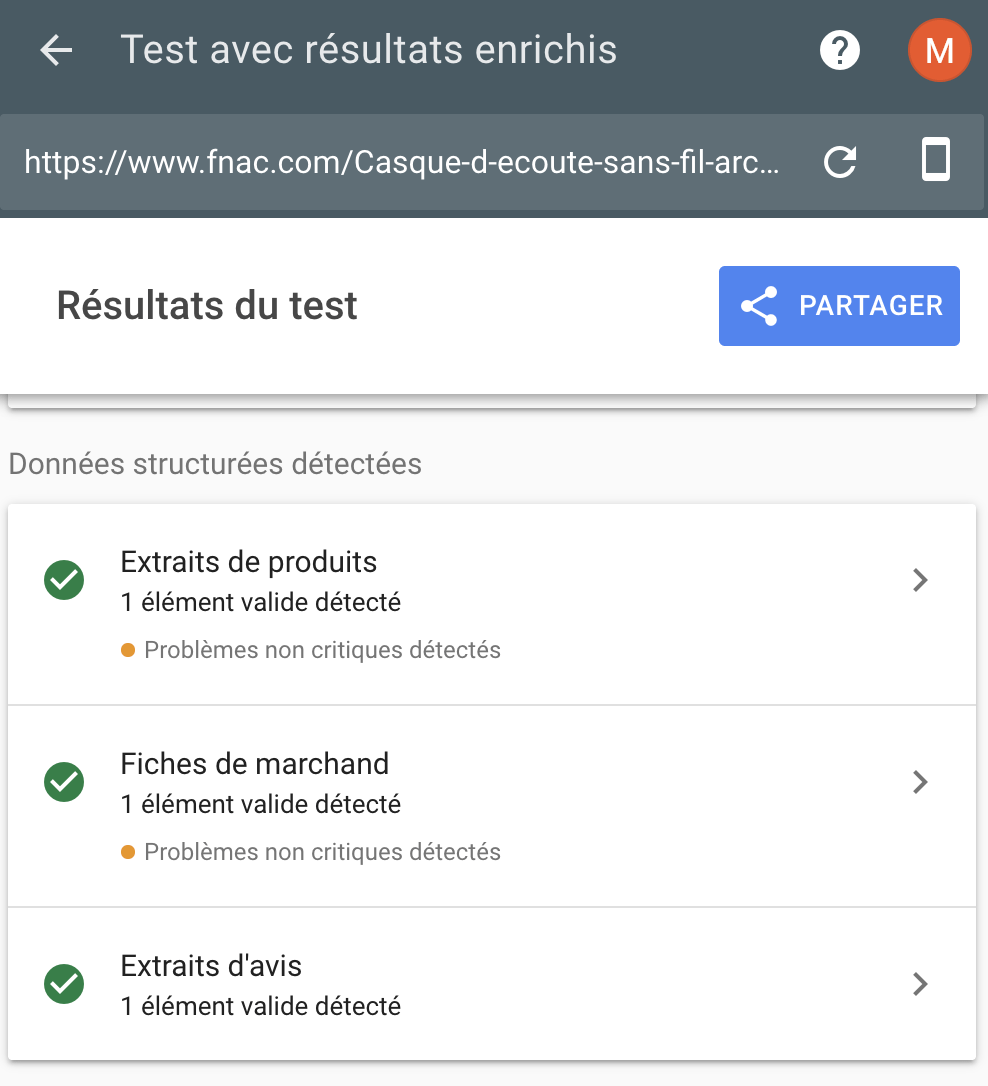The width and height of the screenshot is (988, 1086).
Task: Click the Données structurées détectées section label
Action: coord(214,464)
